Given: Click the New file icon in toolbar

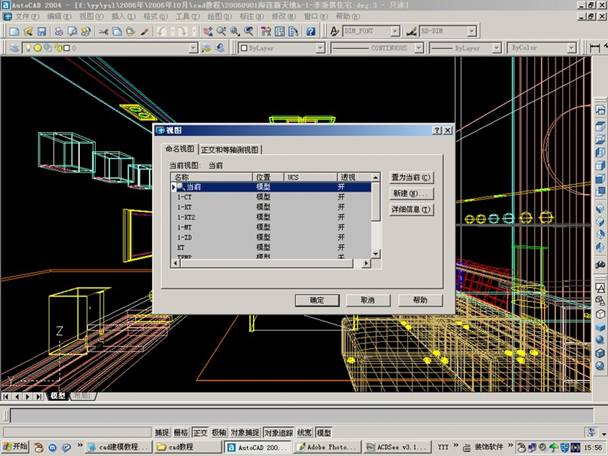Looking at the screenshot, I should pos(10,32).
